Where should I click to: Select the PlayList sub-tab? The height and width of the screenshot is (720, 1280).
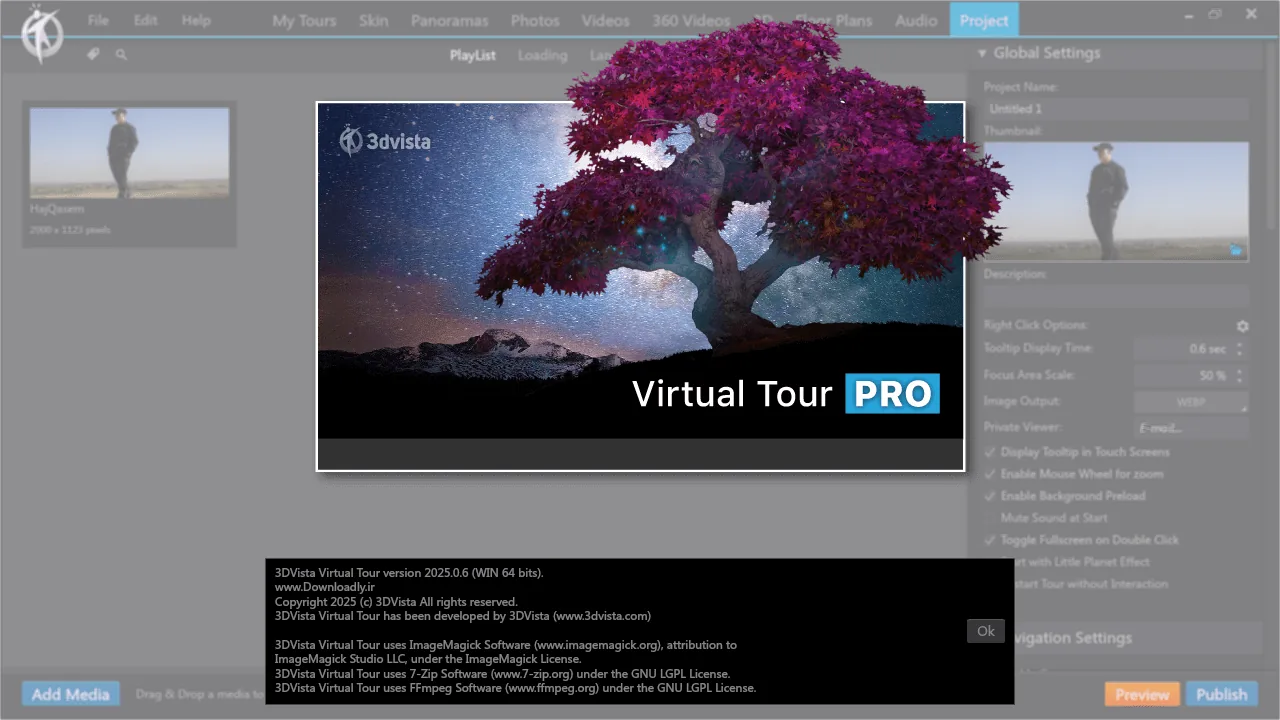click(473, 55)
